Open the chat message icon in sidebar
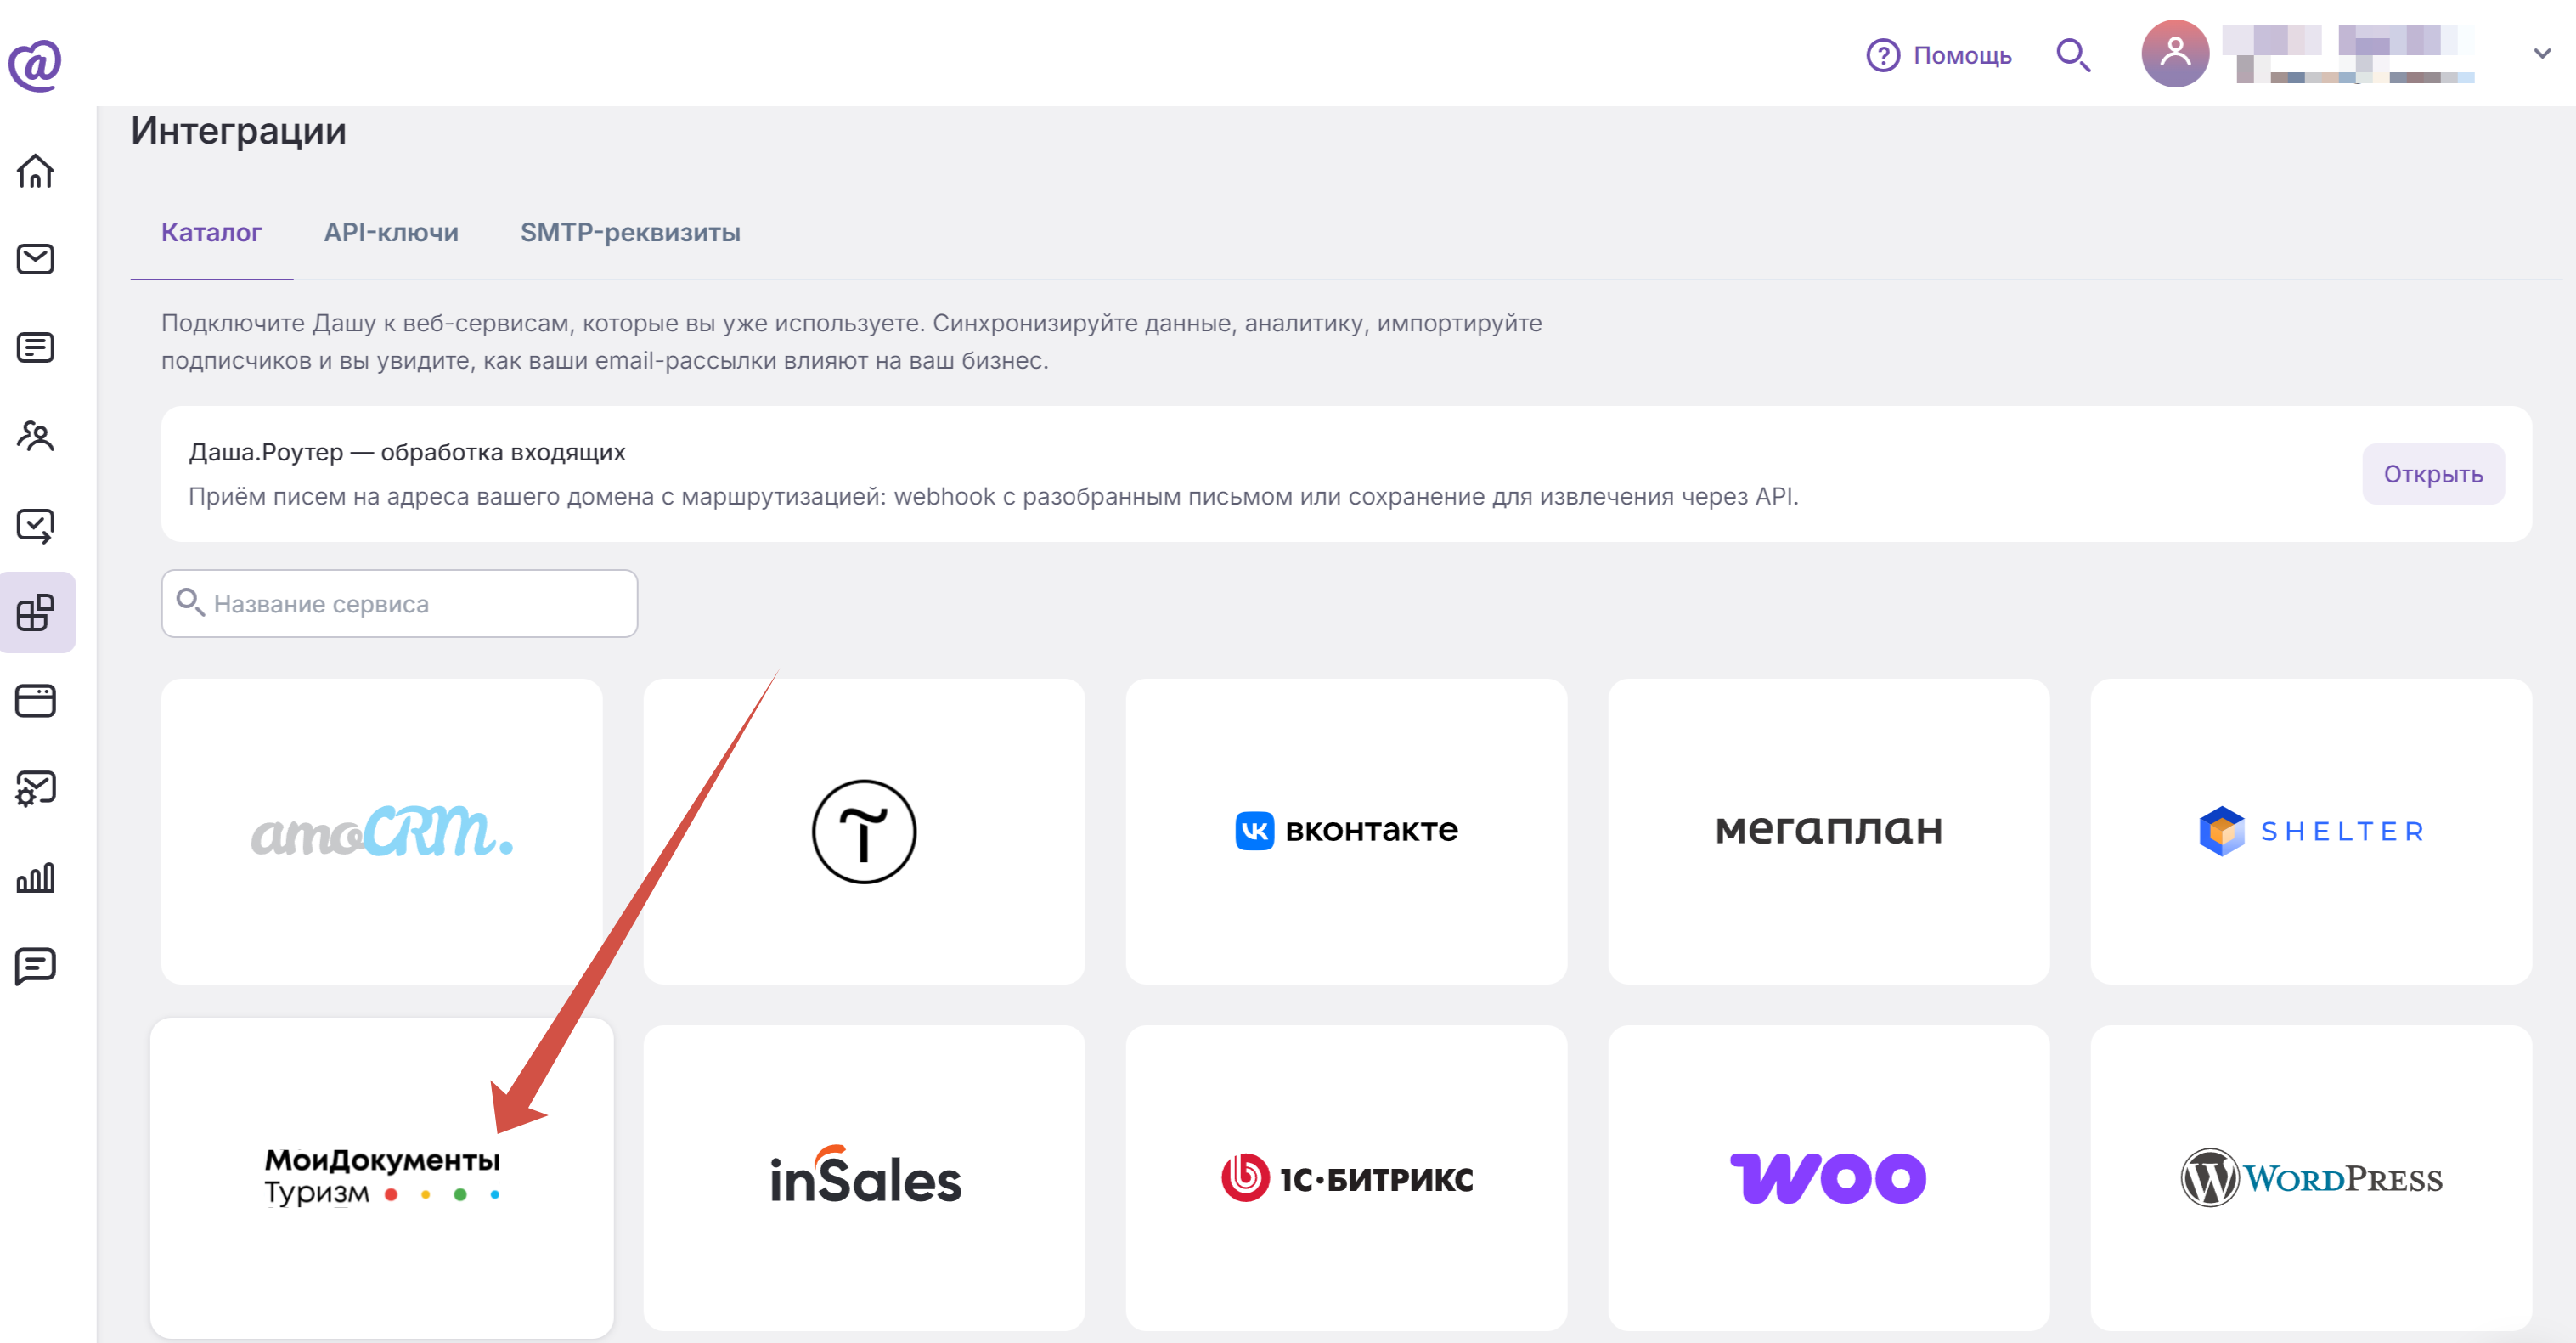 [x=36, y=966]
